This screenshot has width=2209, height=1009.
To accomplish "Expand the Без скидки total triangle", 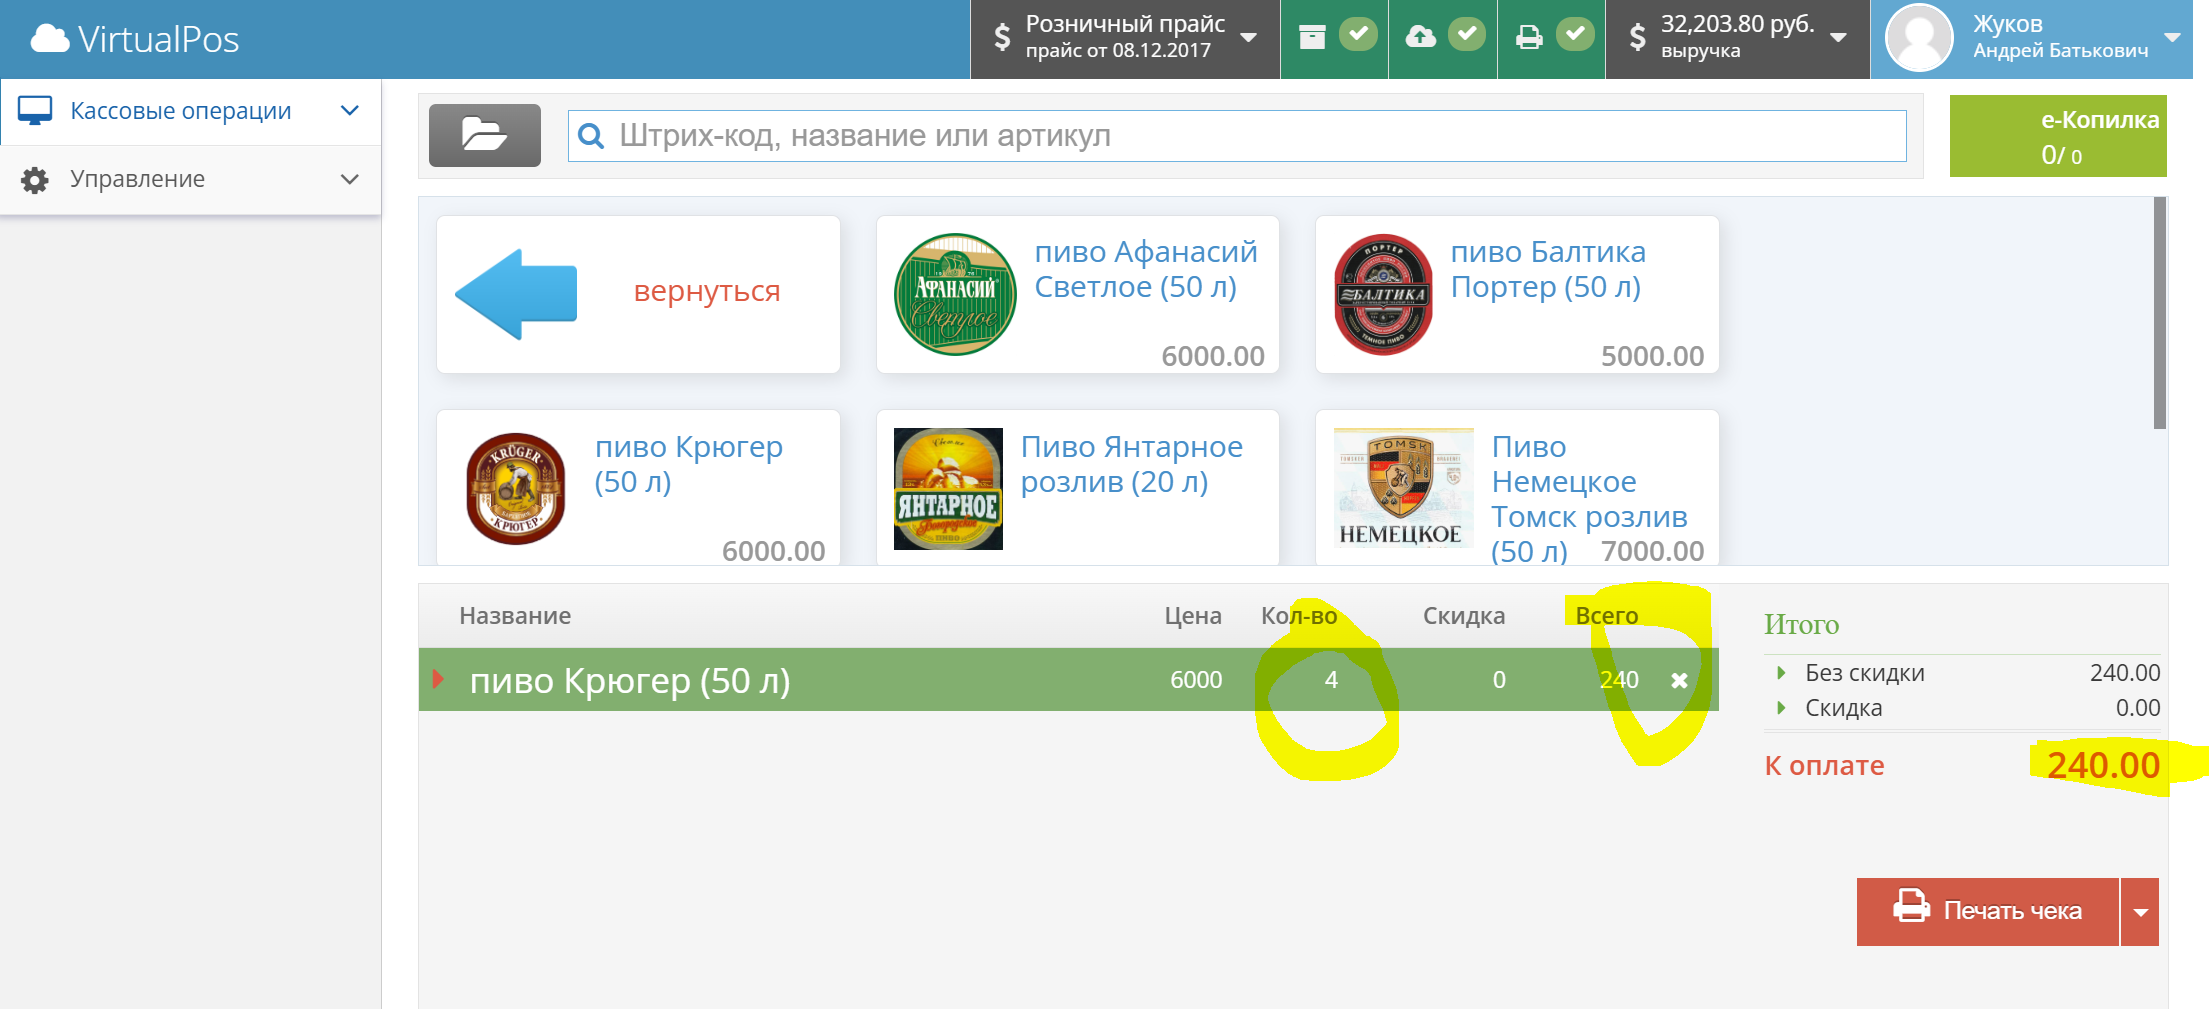I will (1781, 673).
